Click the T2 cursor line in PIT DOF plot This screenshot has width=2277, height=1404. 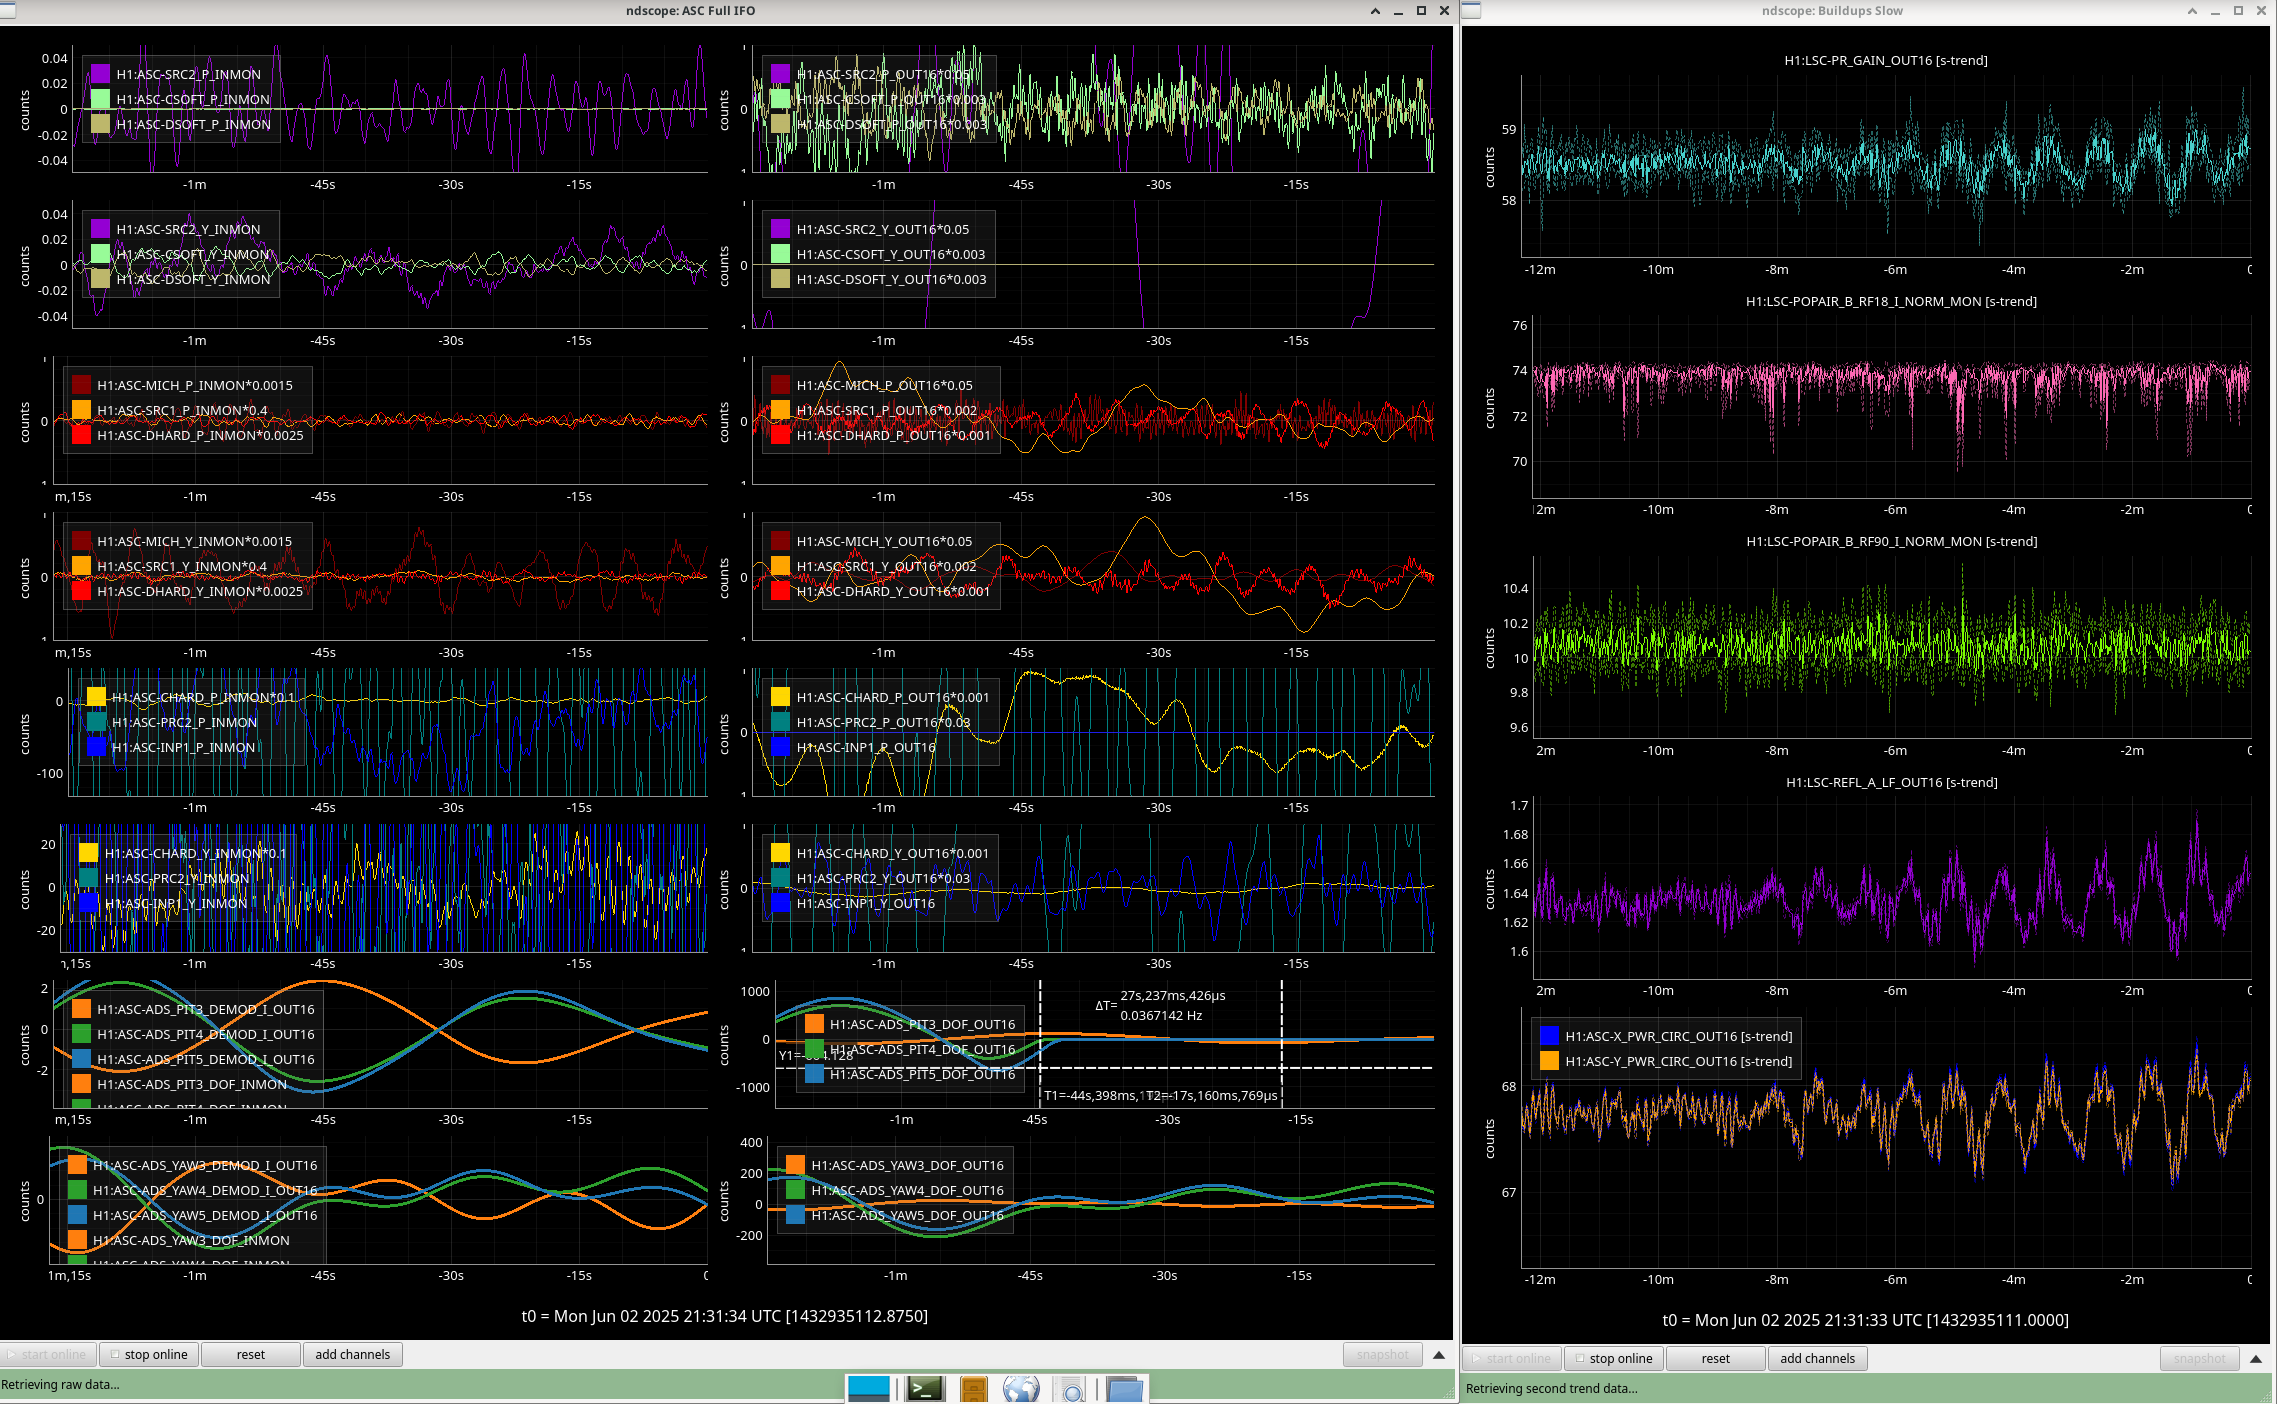click(x=1281, y=1043)
